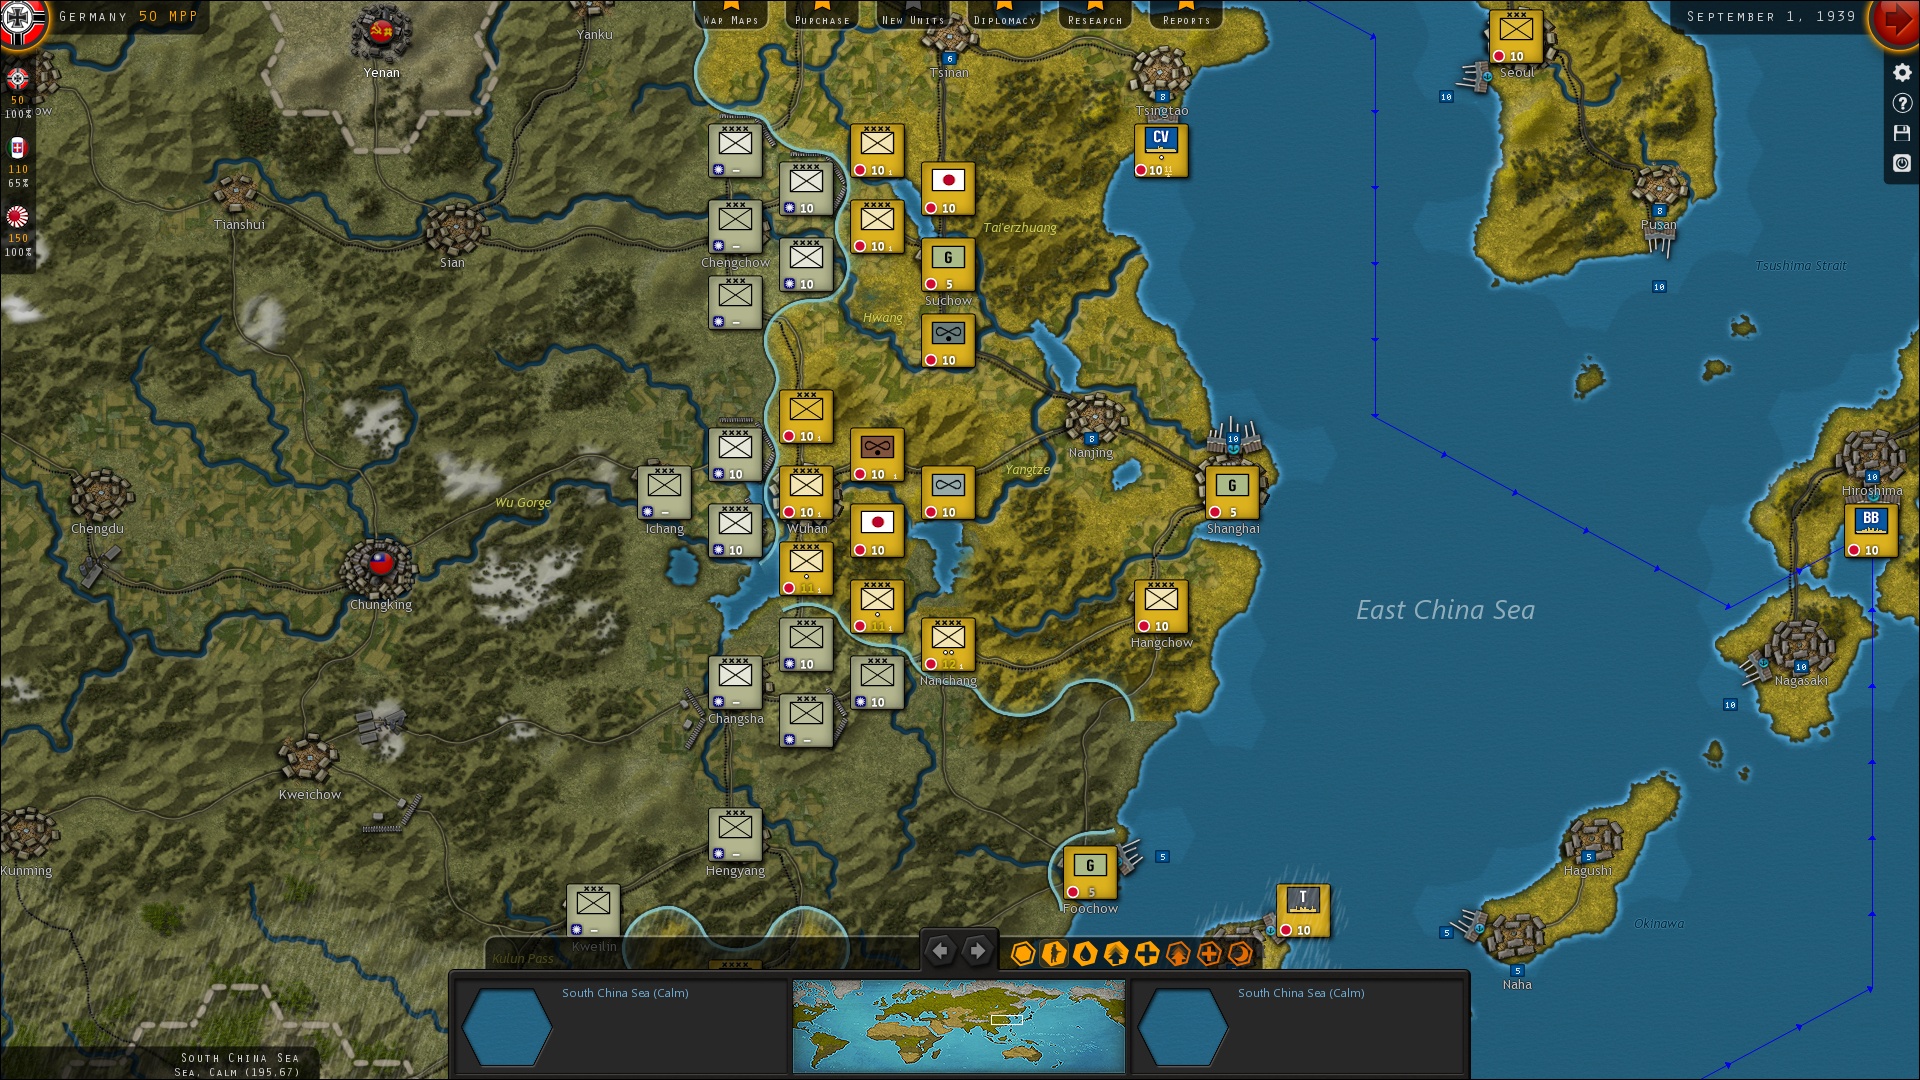Go to previous unit with left arrow

point(939,951)
